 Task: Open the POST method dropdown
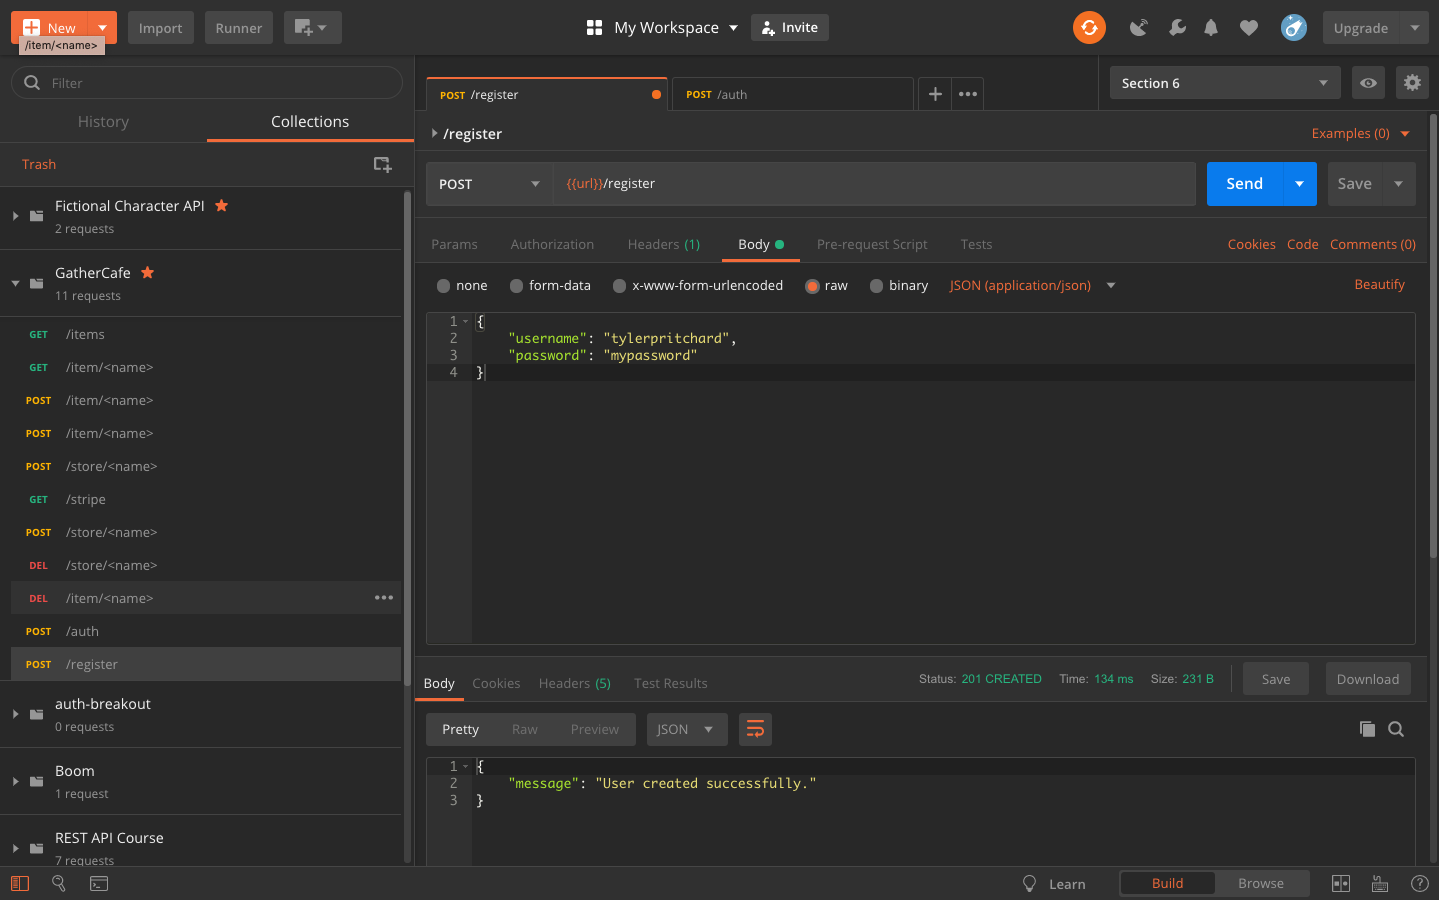pos(489,184)
